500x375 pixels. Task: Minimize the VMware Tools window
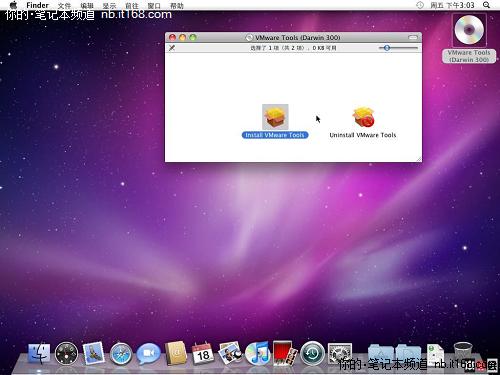click(182, 38)
